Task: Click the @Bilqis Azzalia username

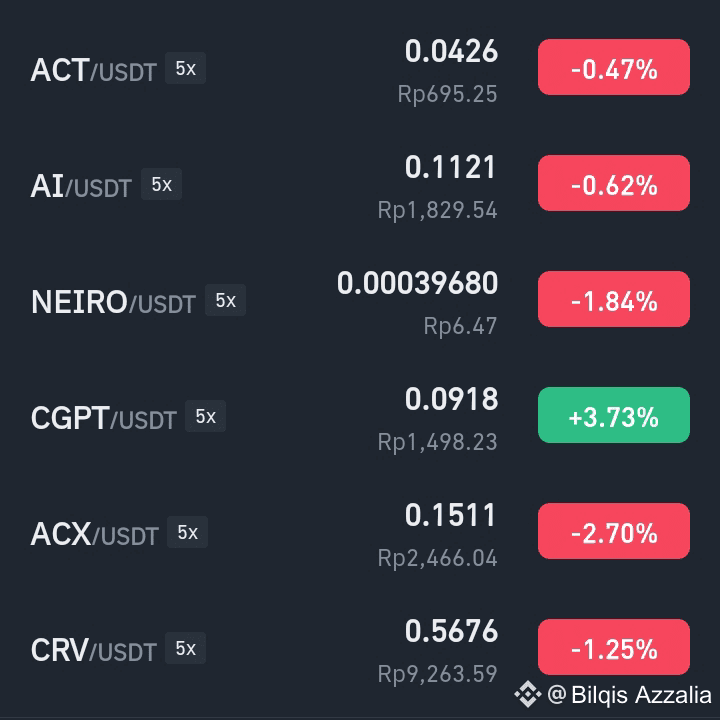Action: click(x=630, y=694)
